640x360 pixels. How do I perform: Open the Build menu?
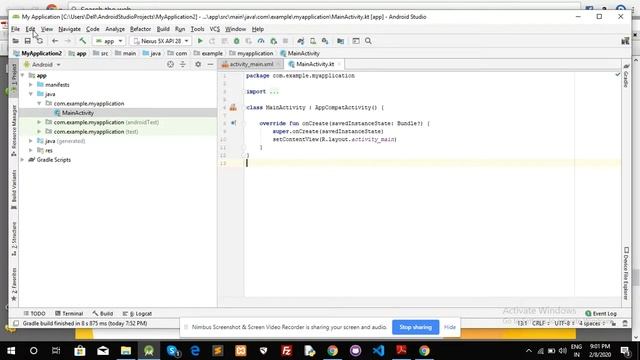tap(163, 29)
